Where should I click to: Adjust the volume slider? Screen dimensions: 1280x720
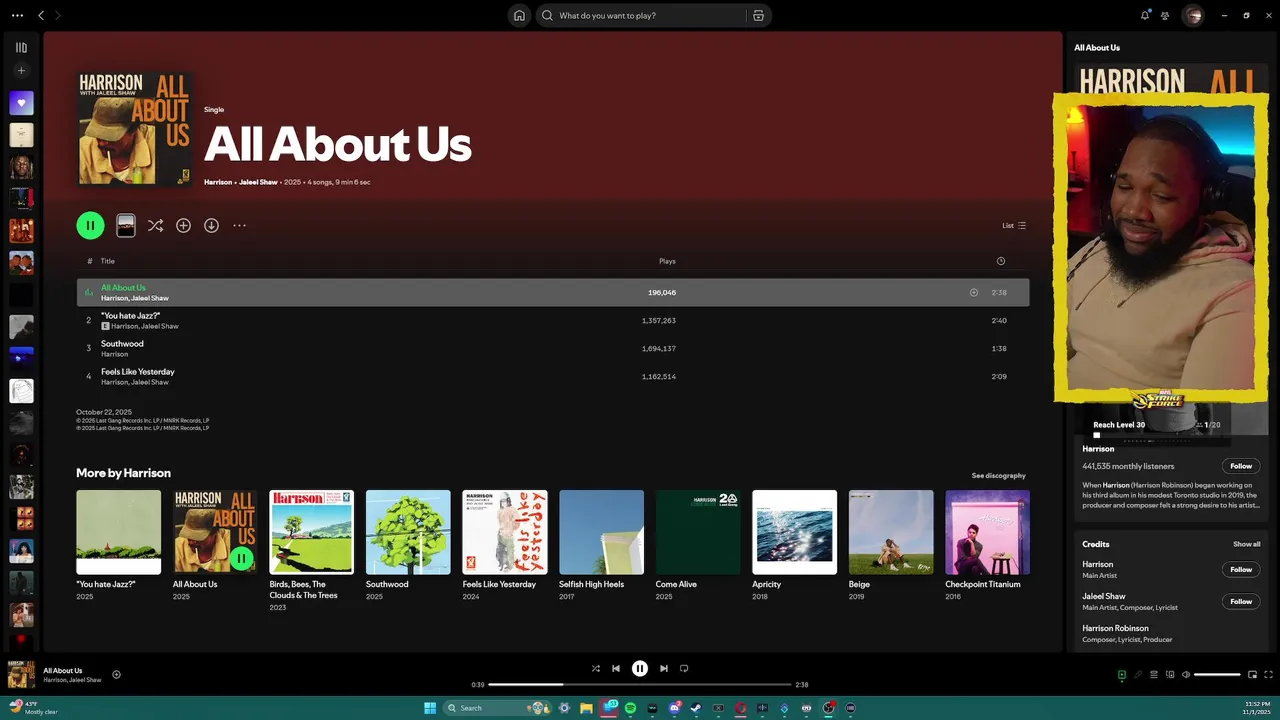coord(1217,675)
